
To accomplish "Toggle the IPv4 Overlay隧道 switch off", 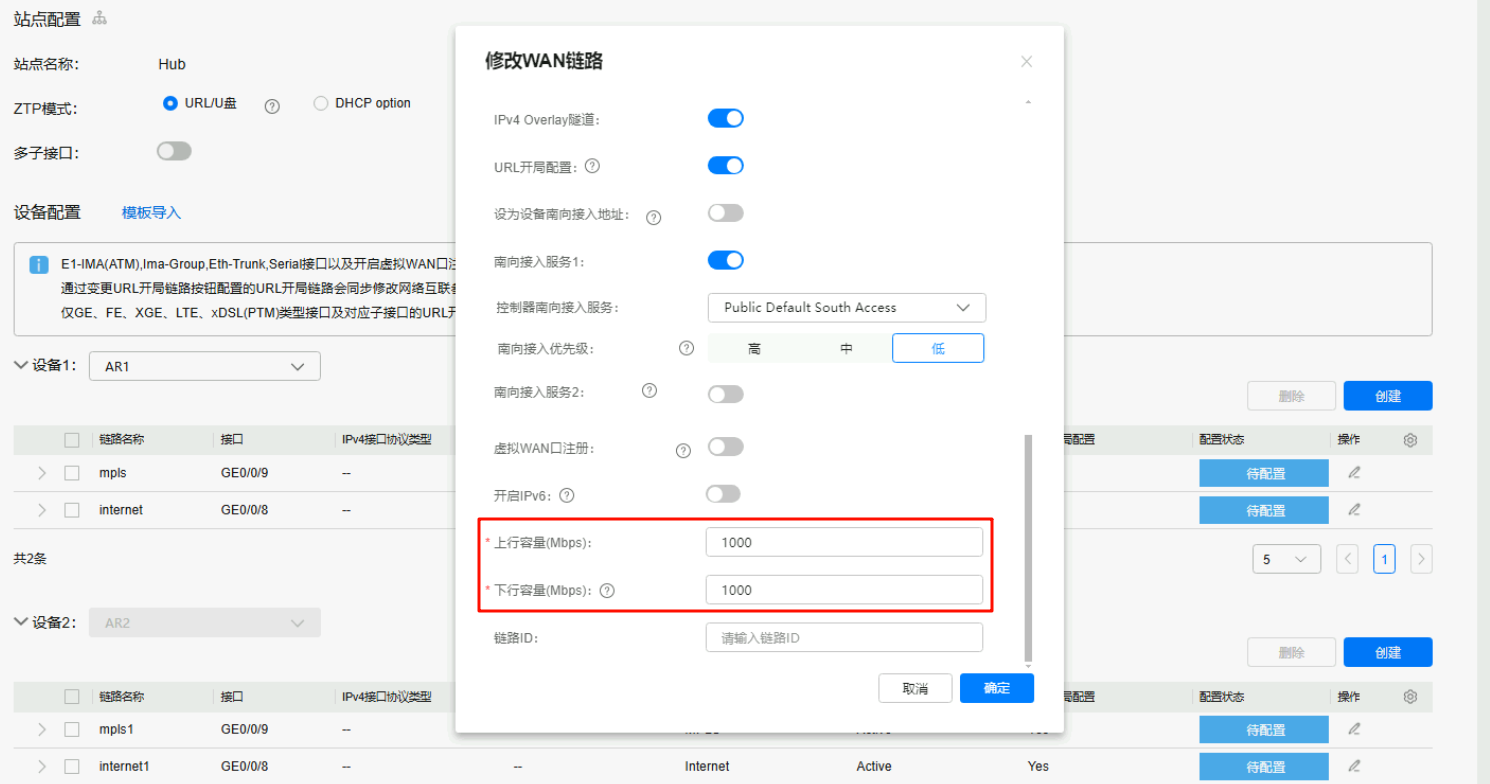I will tap(725, 118).
